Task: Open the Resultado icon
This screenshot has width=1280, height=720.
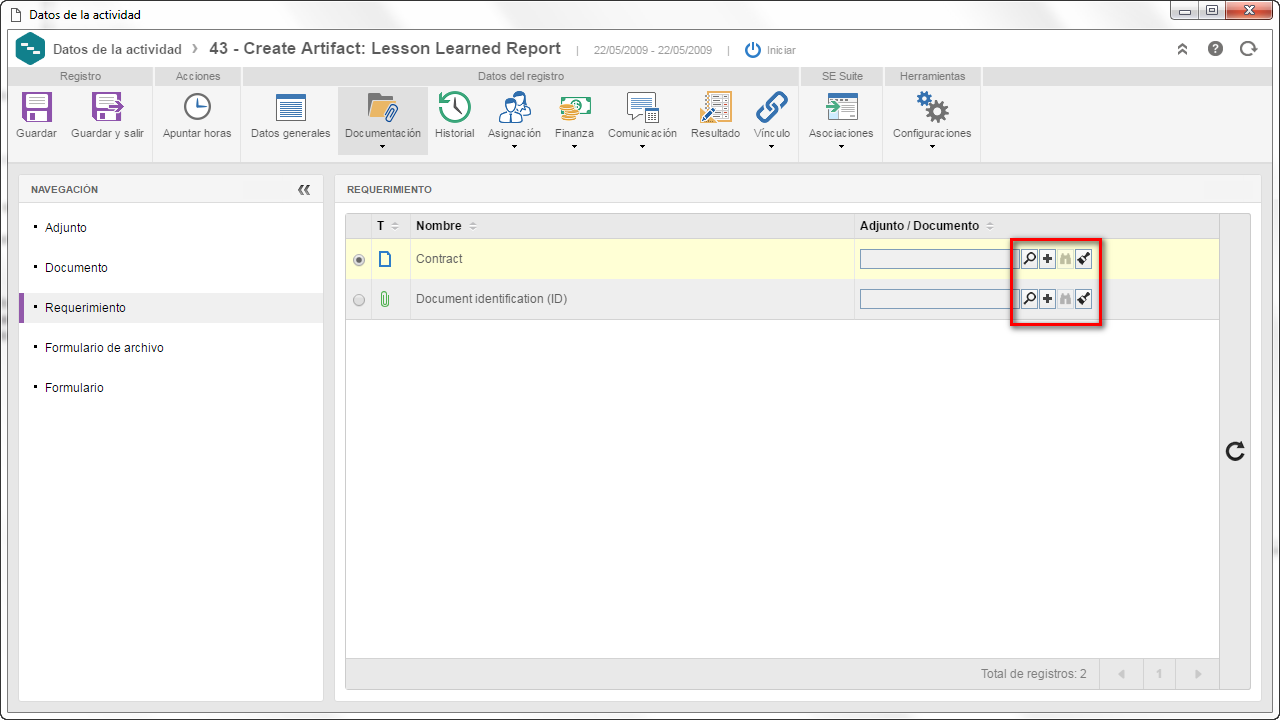Action: (x=716, y=107)
